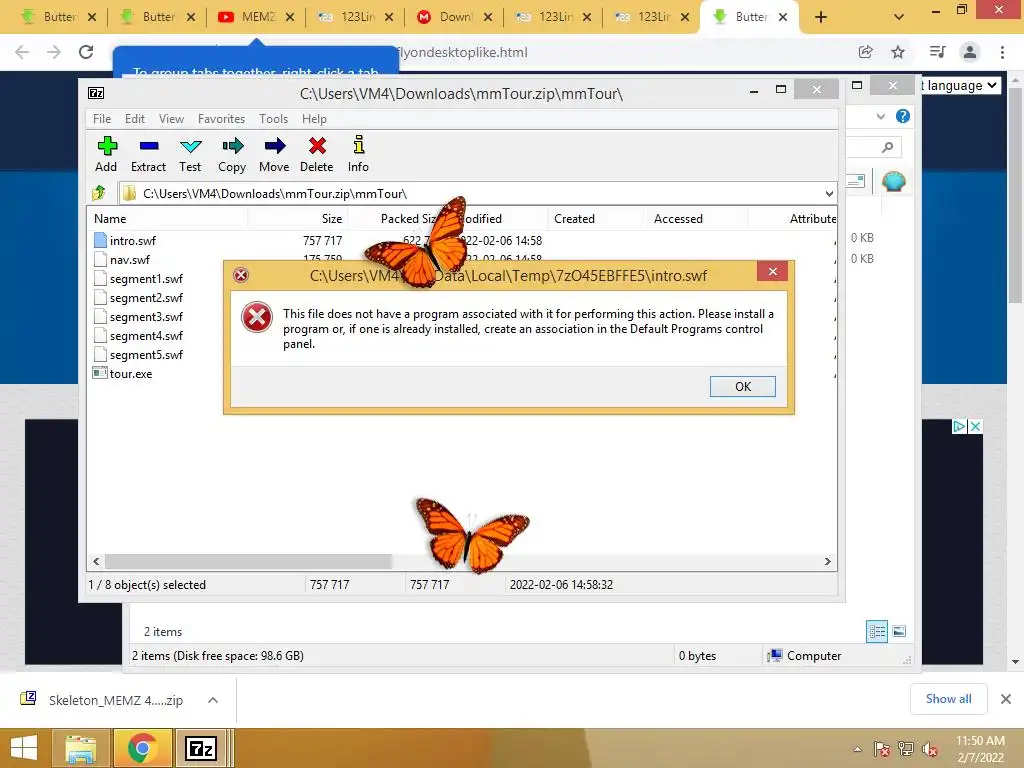Open the Help menu in 7-Zip
This screenshot has height=768, width=1024.
[x=314, y=119]
